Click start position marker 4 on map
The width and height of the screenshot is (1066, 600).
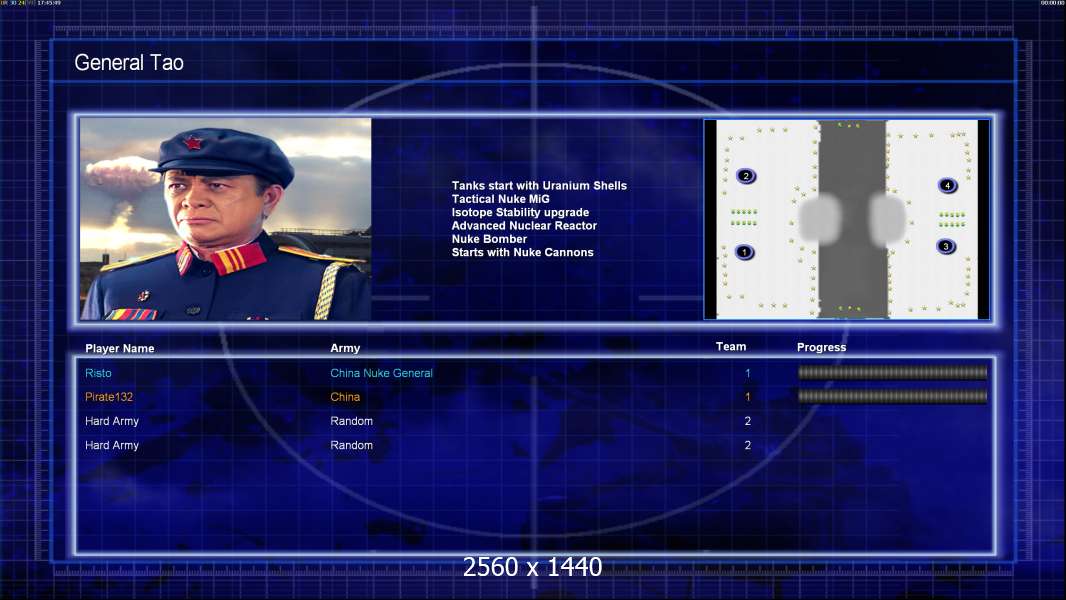947,185
